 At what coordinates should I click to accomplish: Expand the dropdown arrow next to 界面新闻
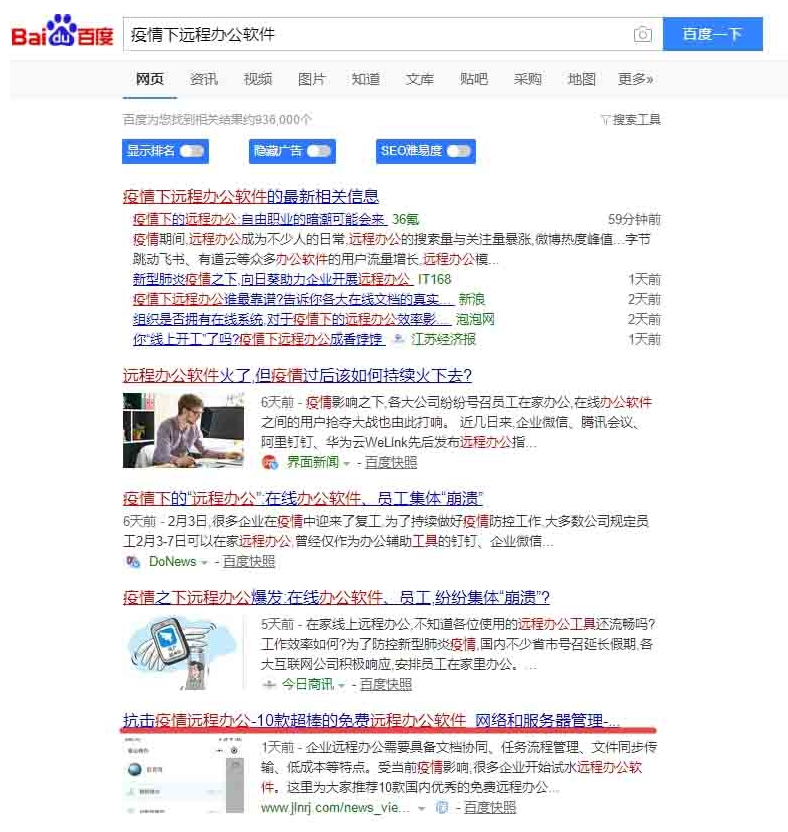[x=347, y=463]
